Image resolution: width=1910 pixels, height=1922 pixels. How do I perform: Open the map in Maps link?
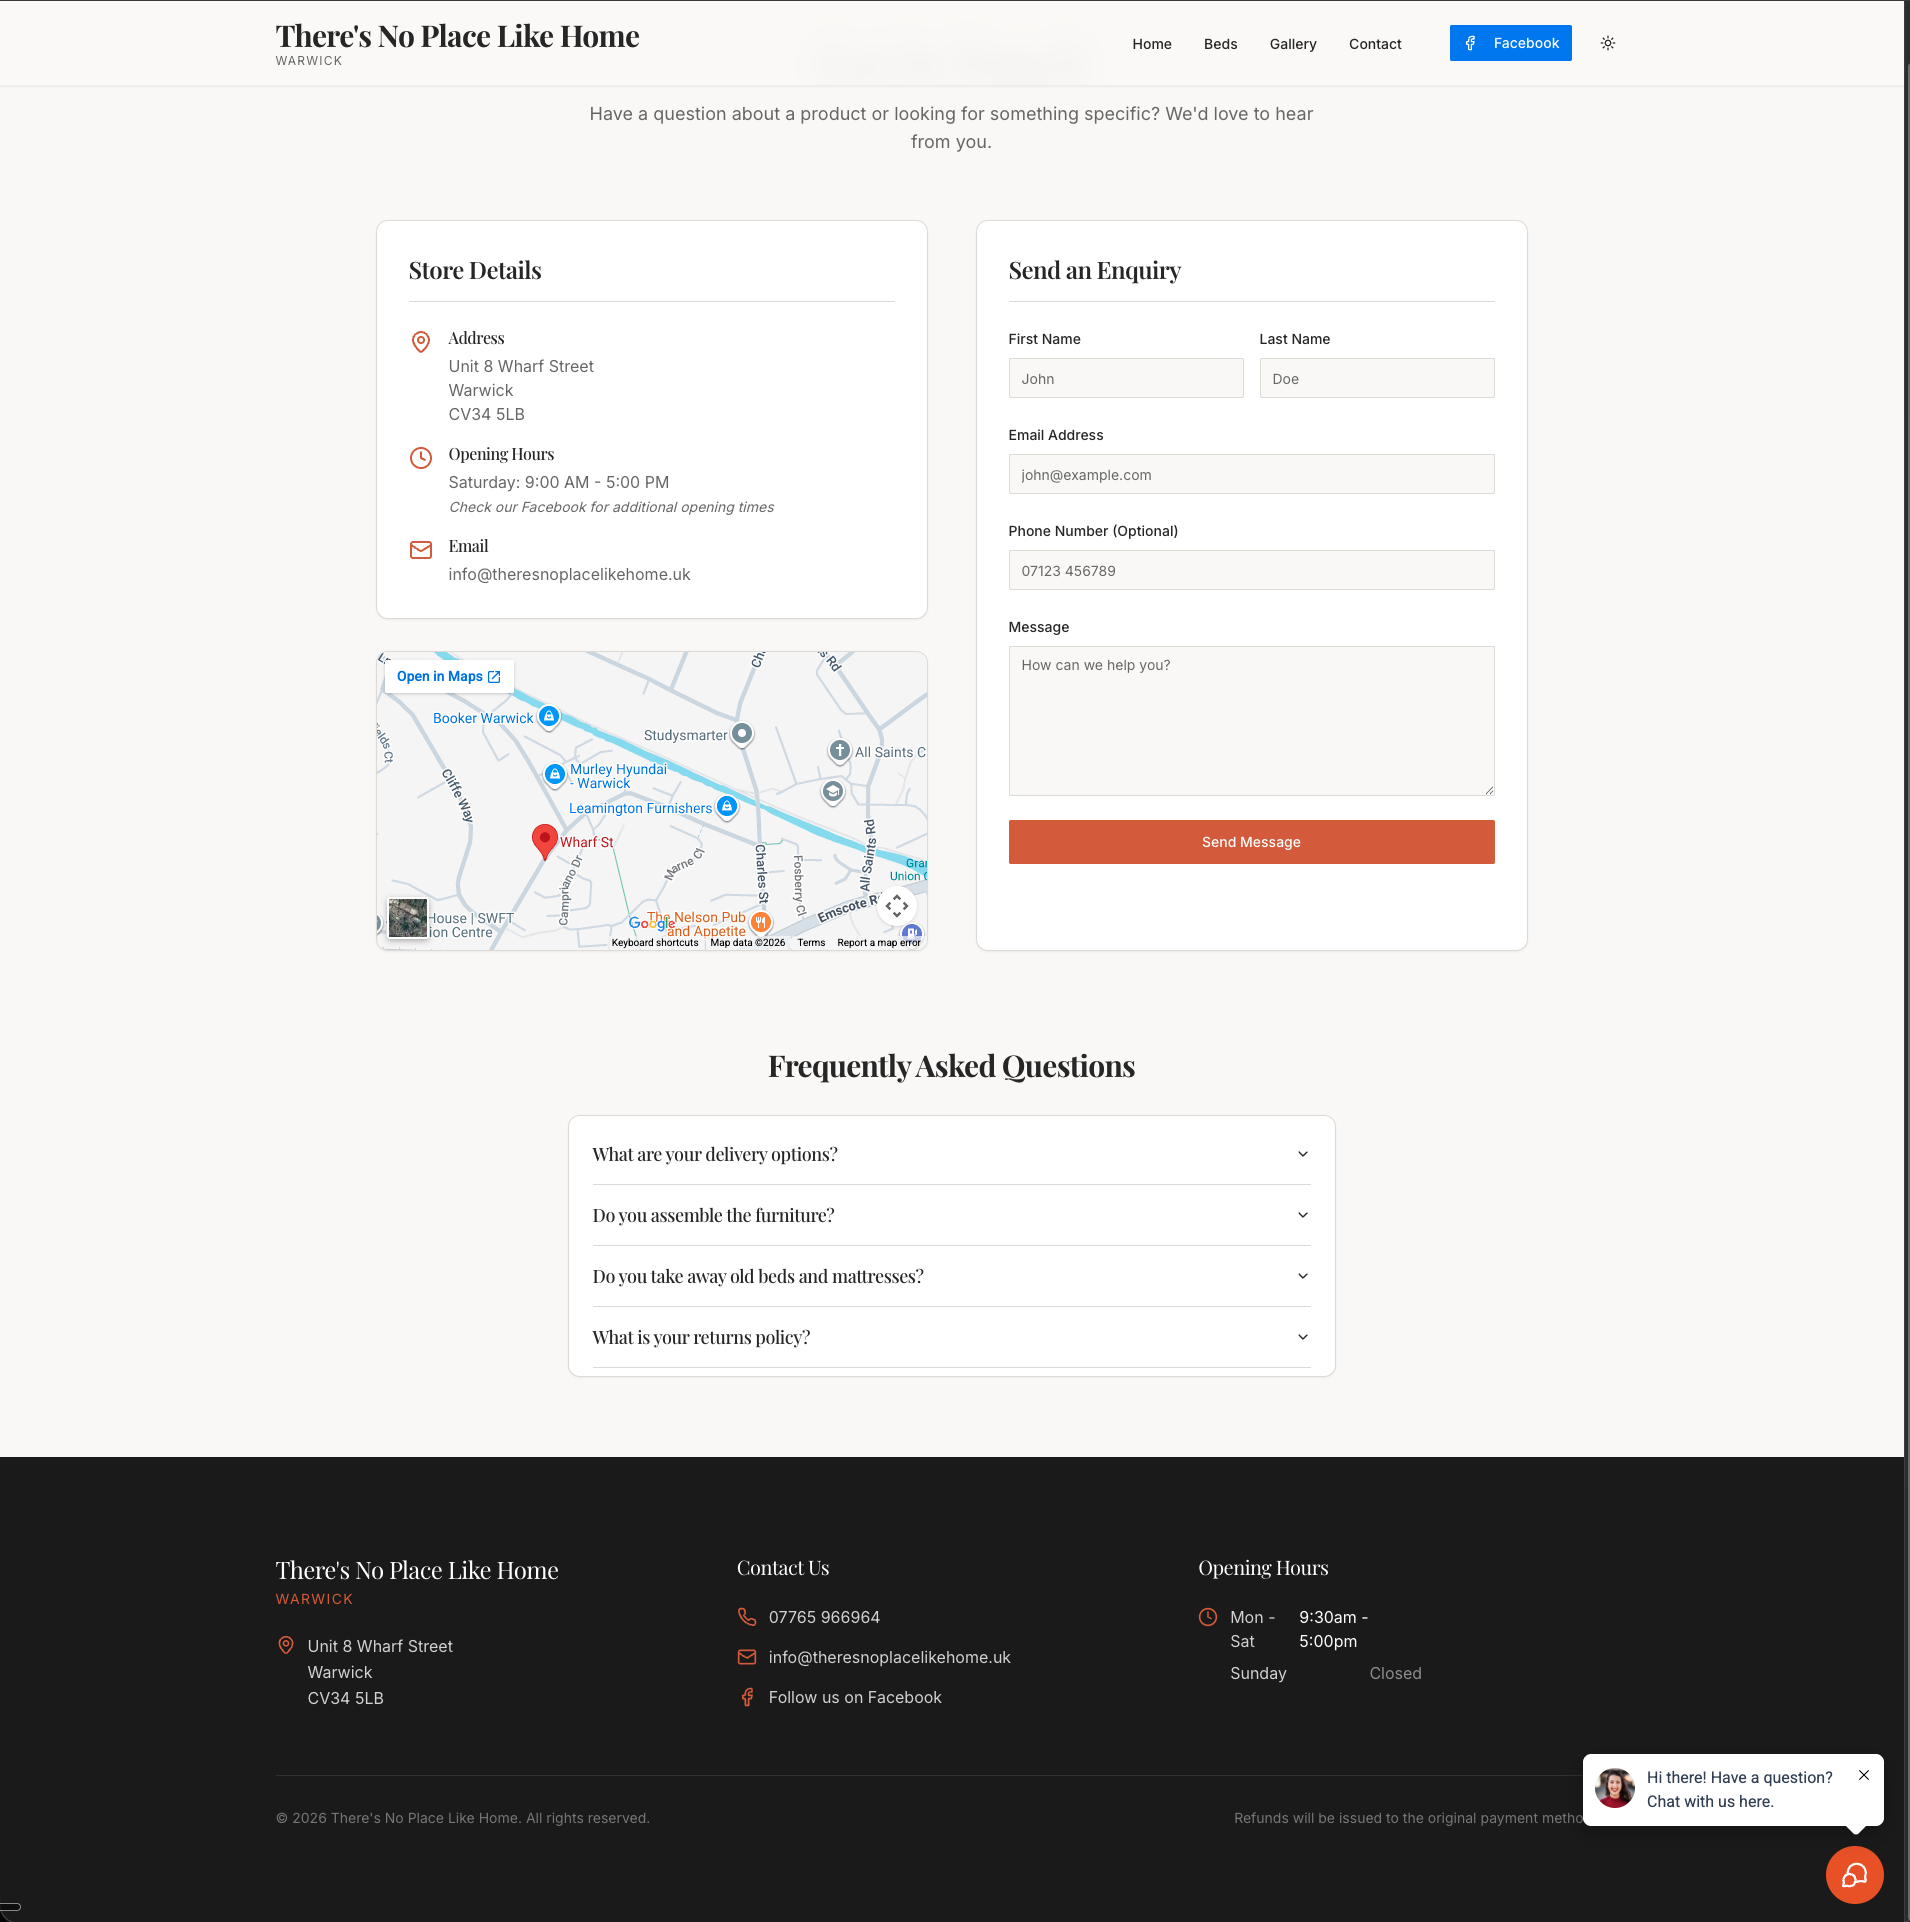[448, 677]
